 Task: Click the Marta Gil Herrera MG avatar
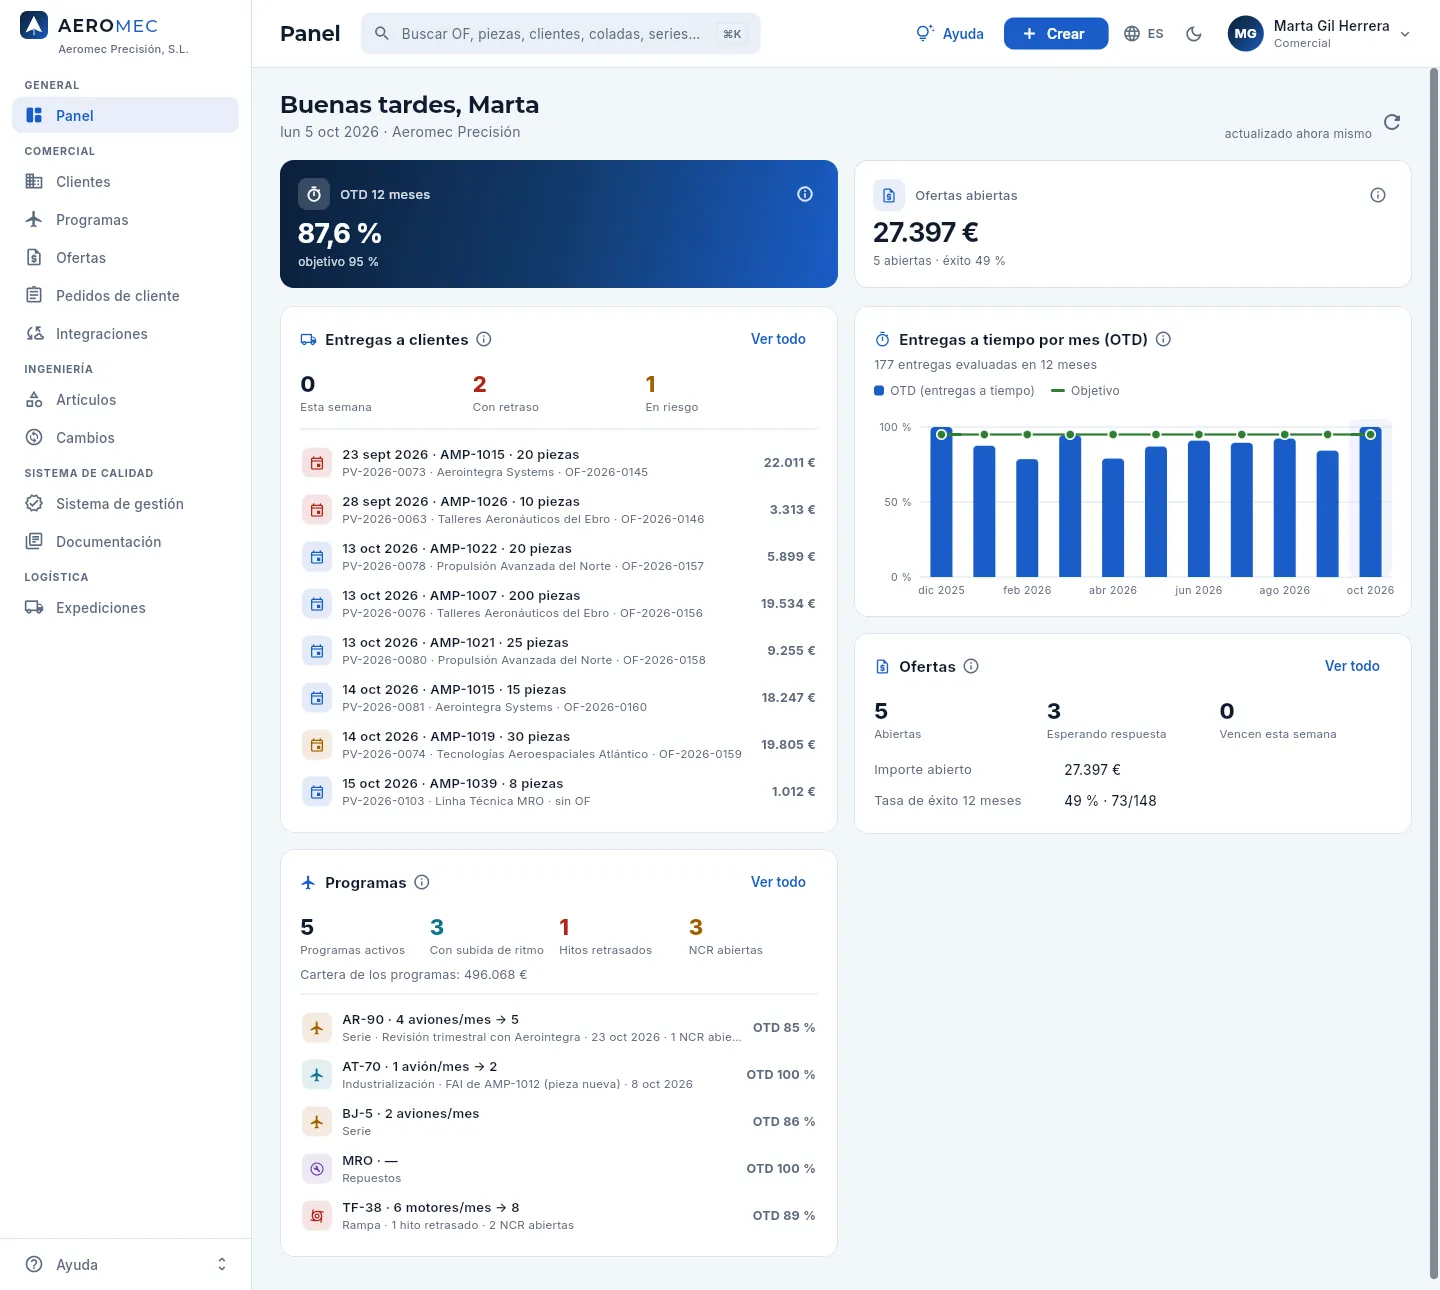(x=1246, y=34)
